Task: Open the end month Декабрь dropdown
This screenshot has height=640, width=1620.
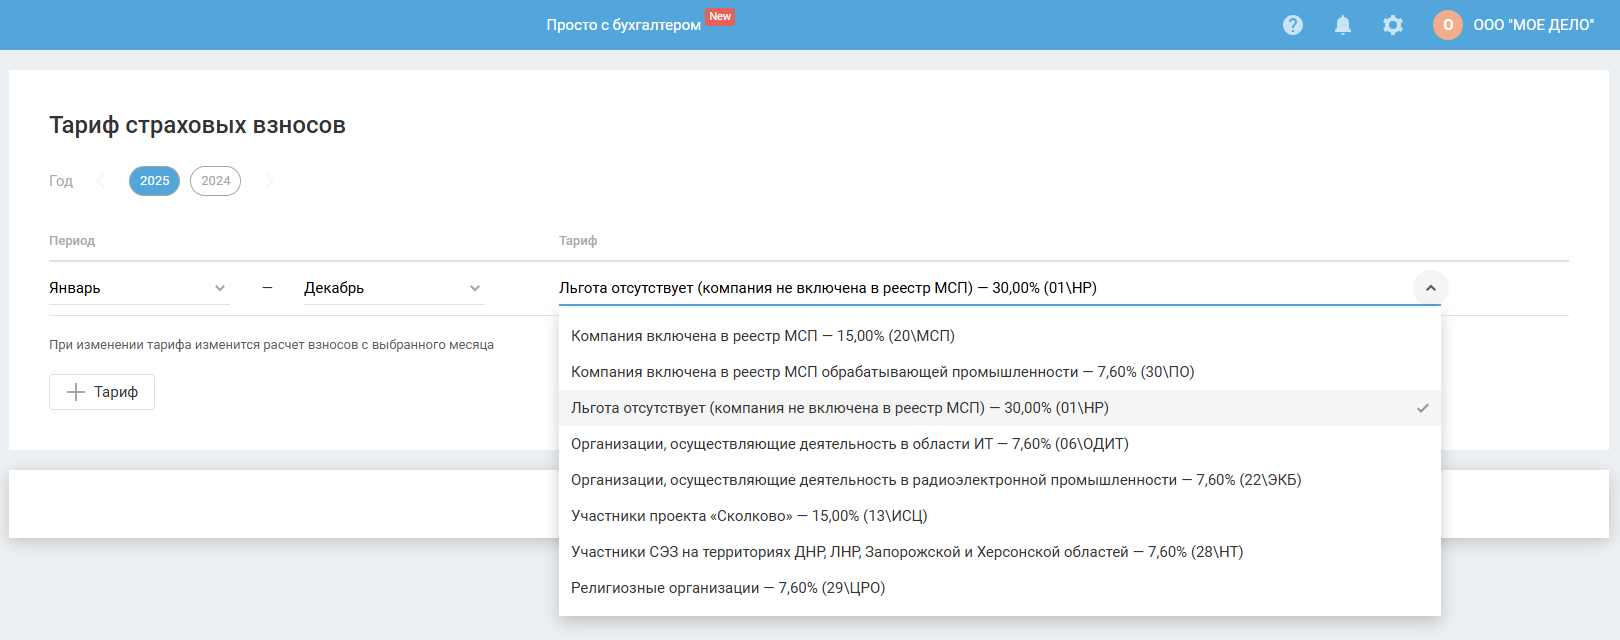Action: pyautogui.click(x=393, y=288)
